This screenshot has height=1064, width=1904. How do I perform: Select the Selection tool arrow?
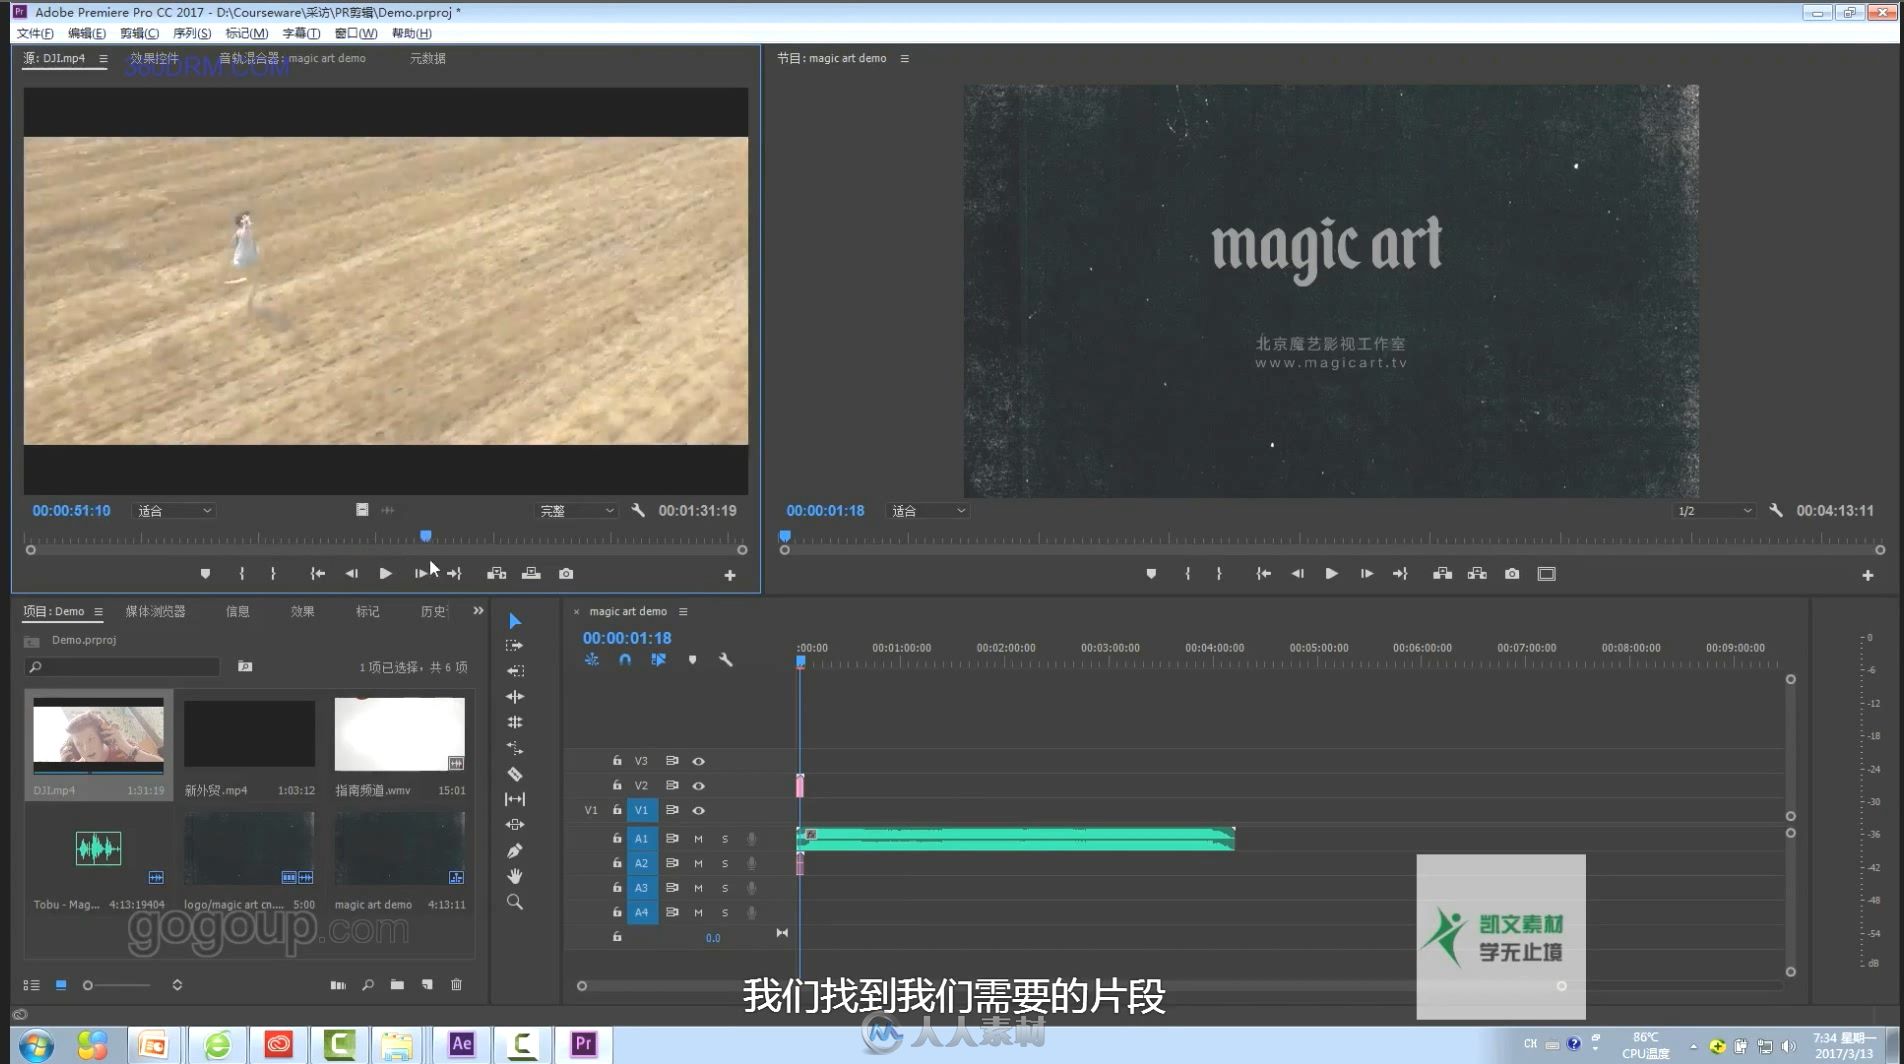[x=515, y=621]
